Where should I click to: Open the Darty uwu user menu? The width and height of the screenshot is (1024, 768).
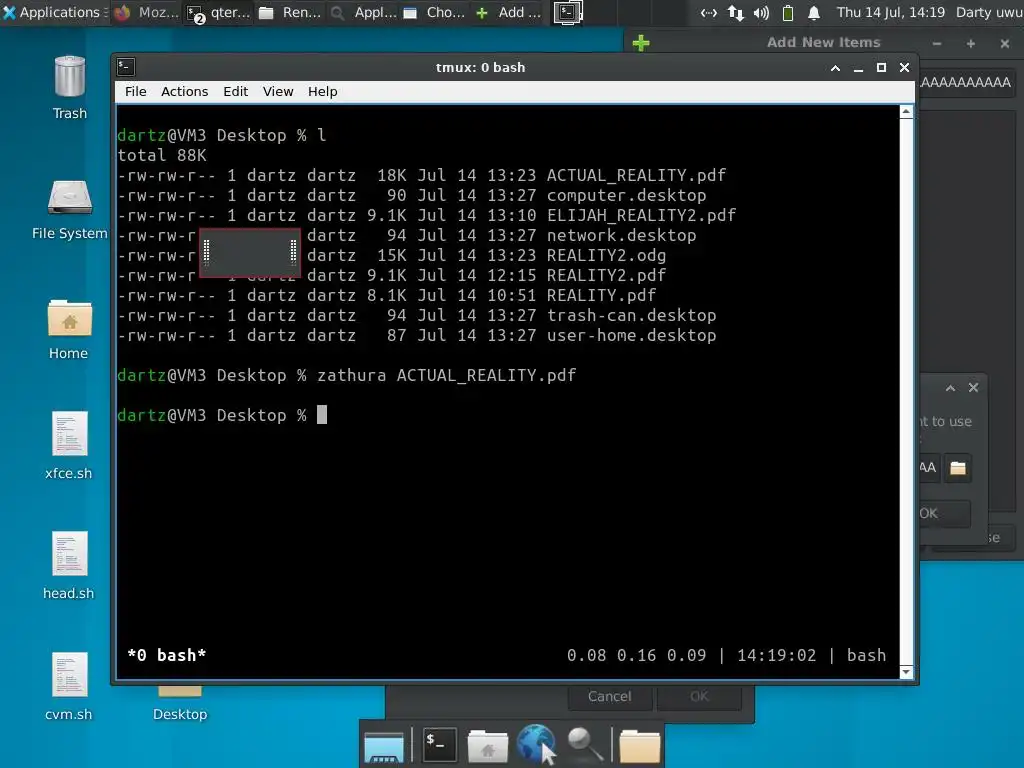pos(989,12)
